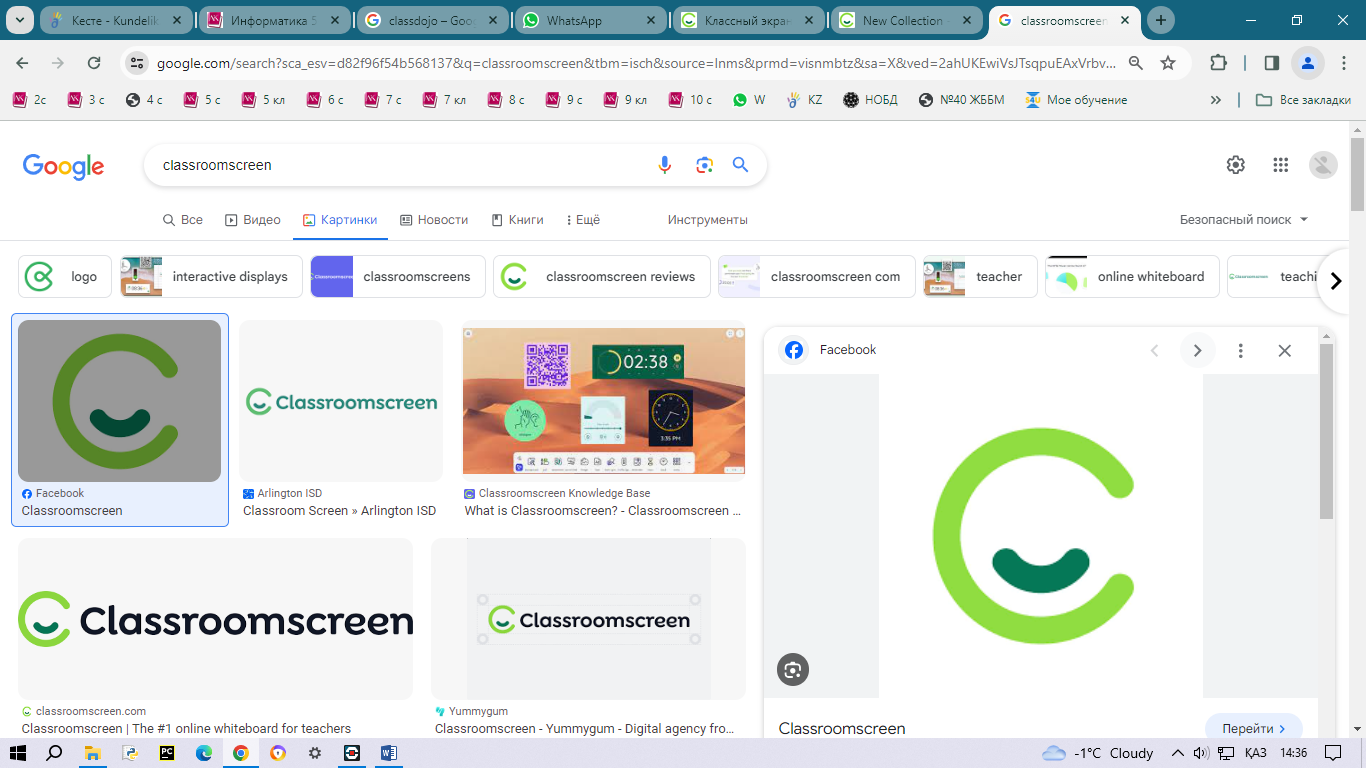The image size is (1366, 768).
Task: Switch to the Классный экран browser tab
Action: pos(748,20)
